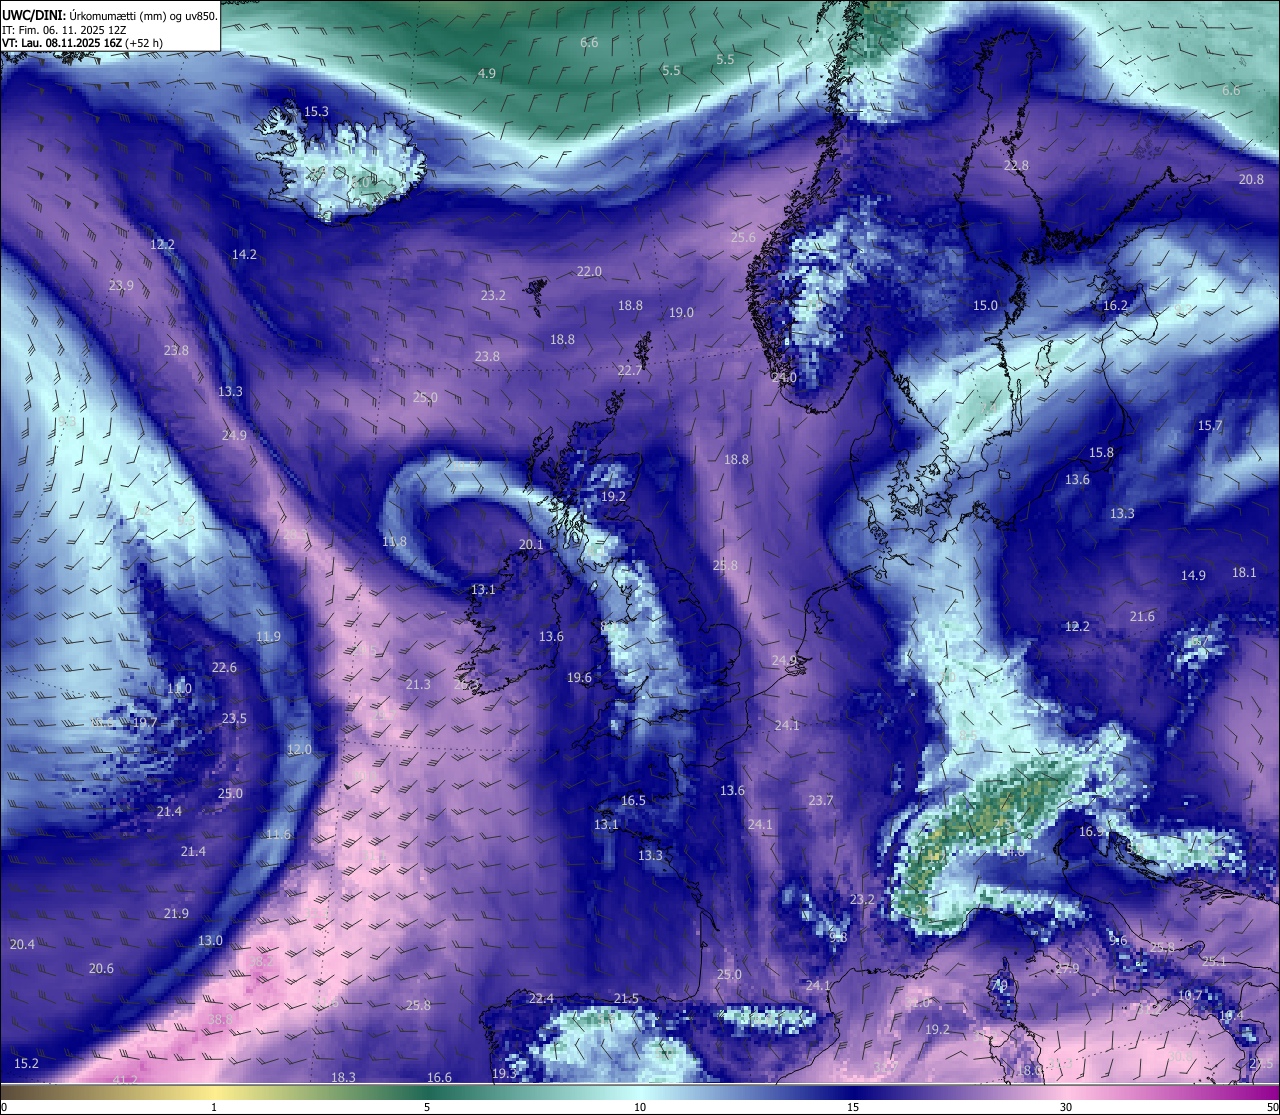Click the 19.7 value label

(145, 723)
